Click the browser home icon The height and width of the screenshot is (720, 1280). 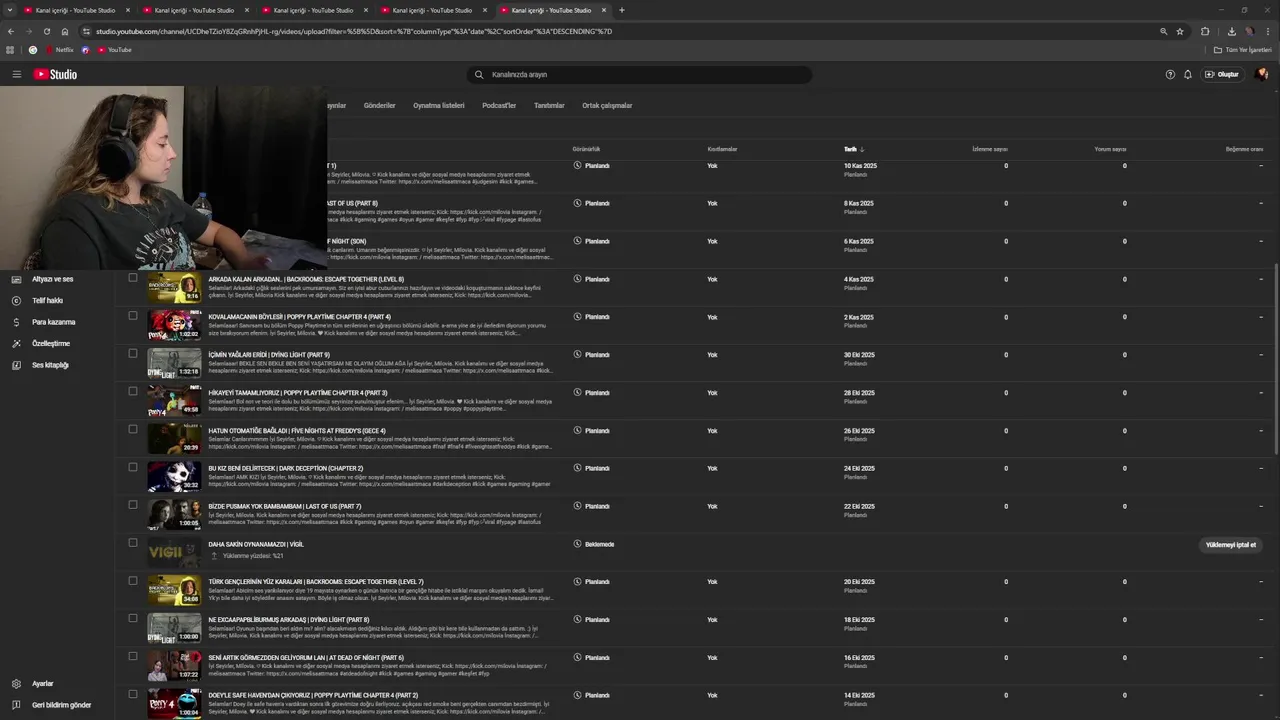64,31
